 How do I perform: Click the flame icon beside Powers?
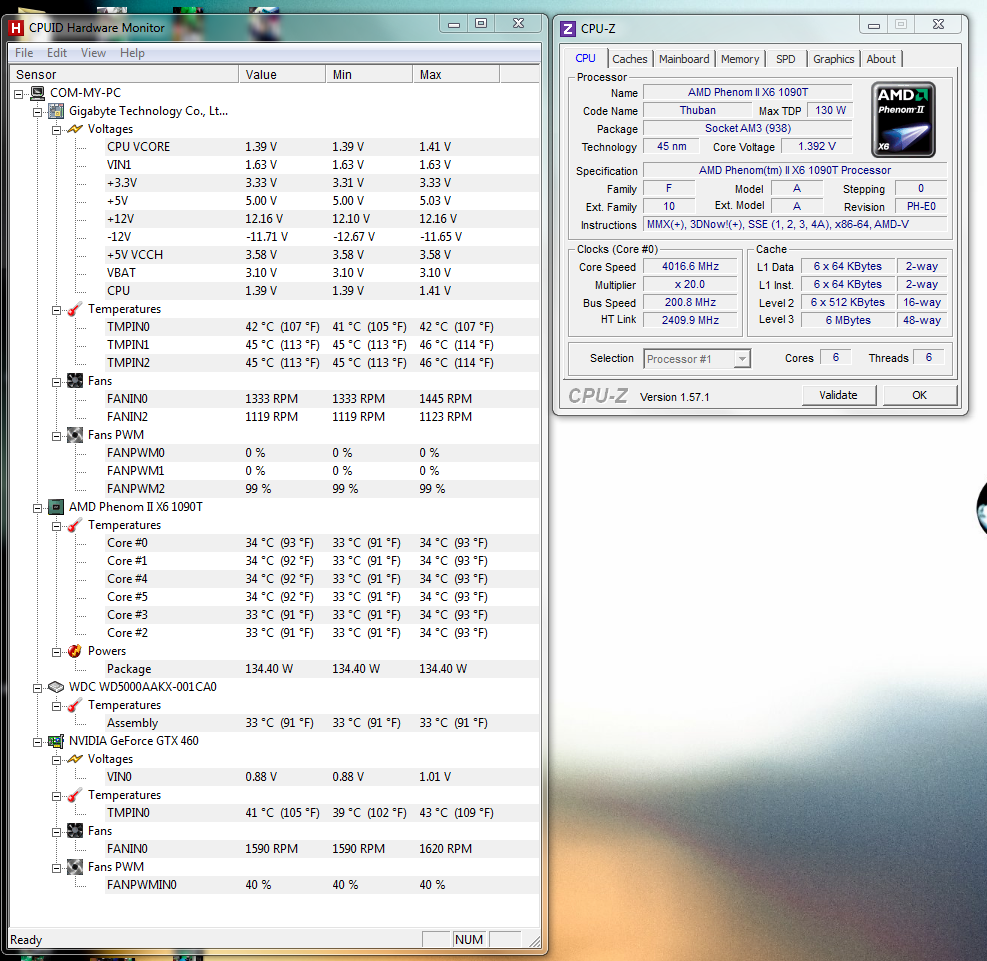pyautogui.click(x=75, y=651)
